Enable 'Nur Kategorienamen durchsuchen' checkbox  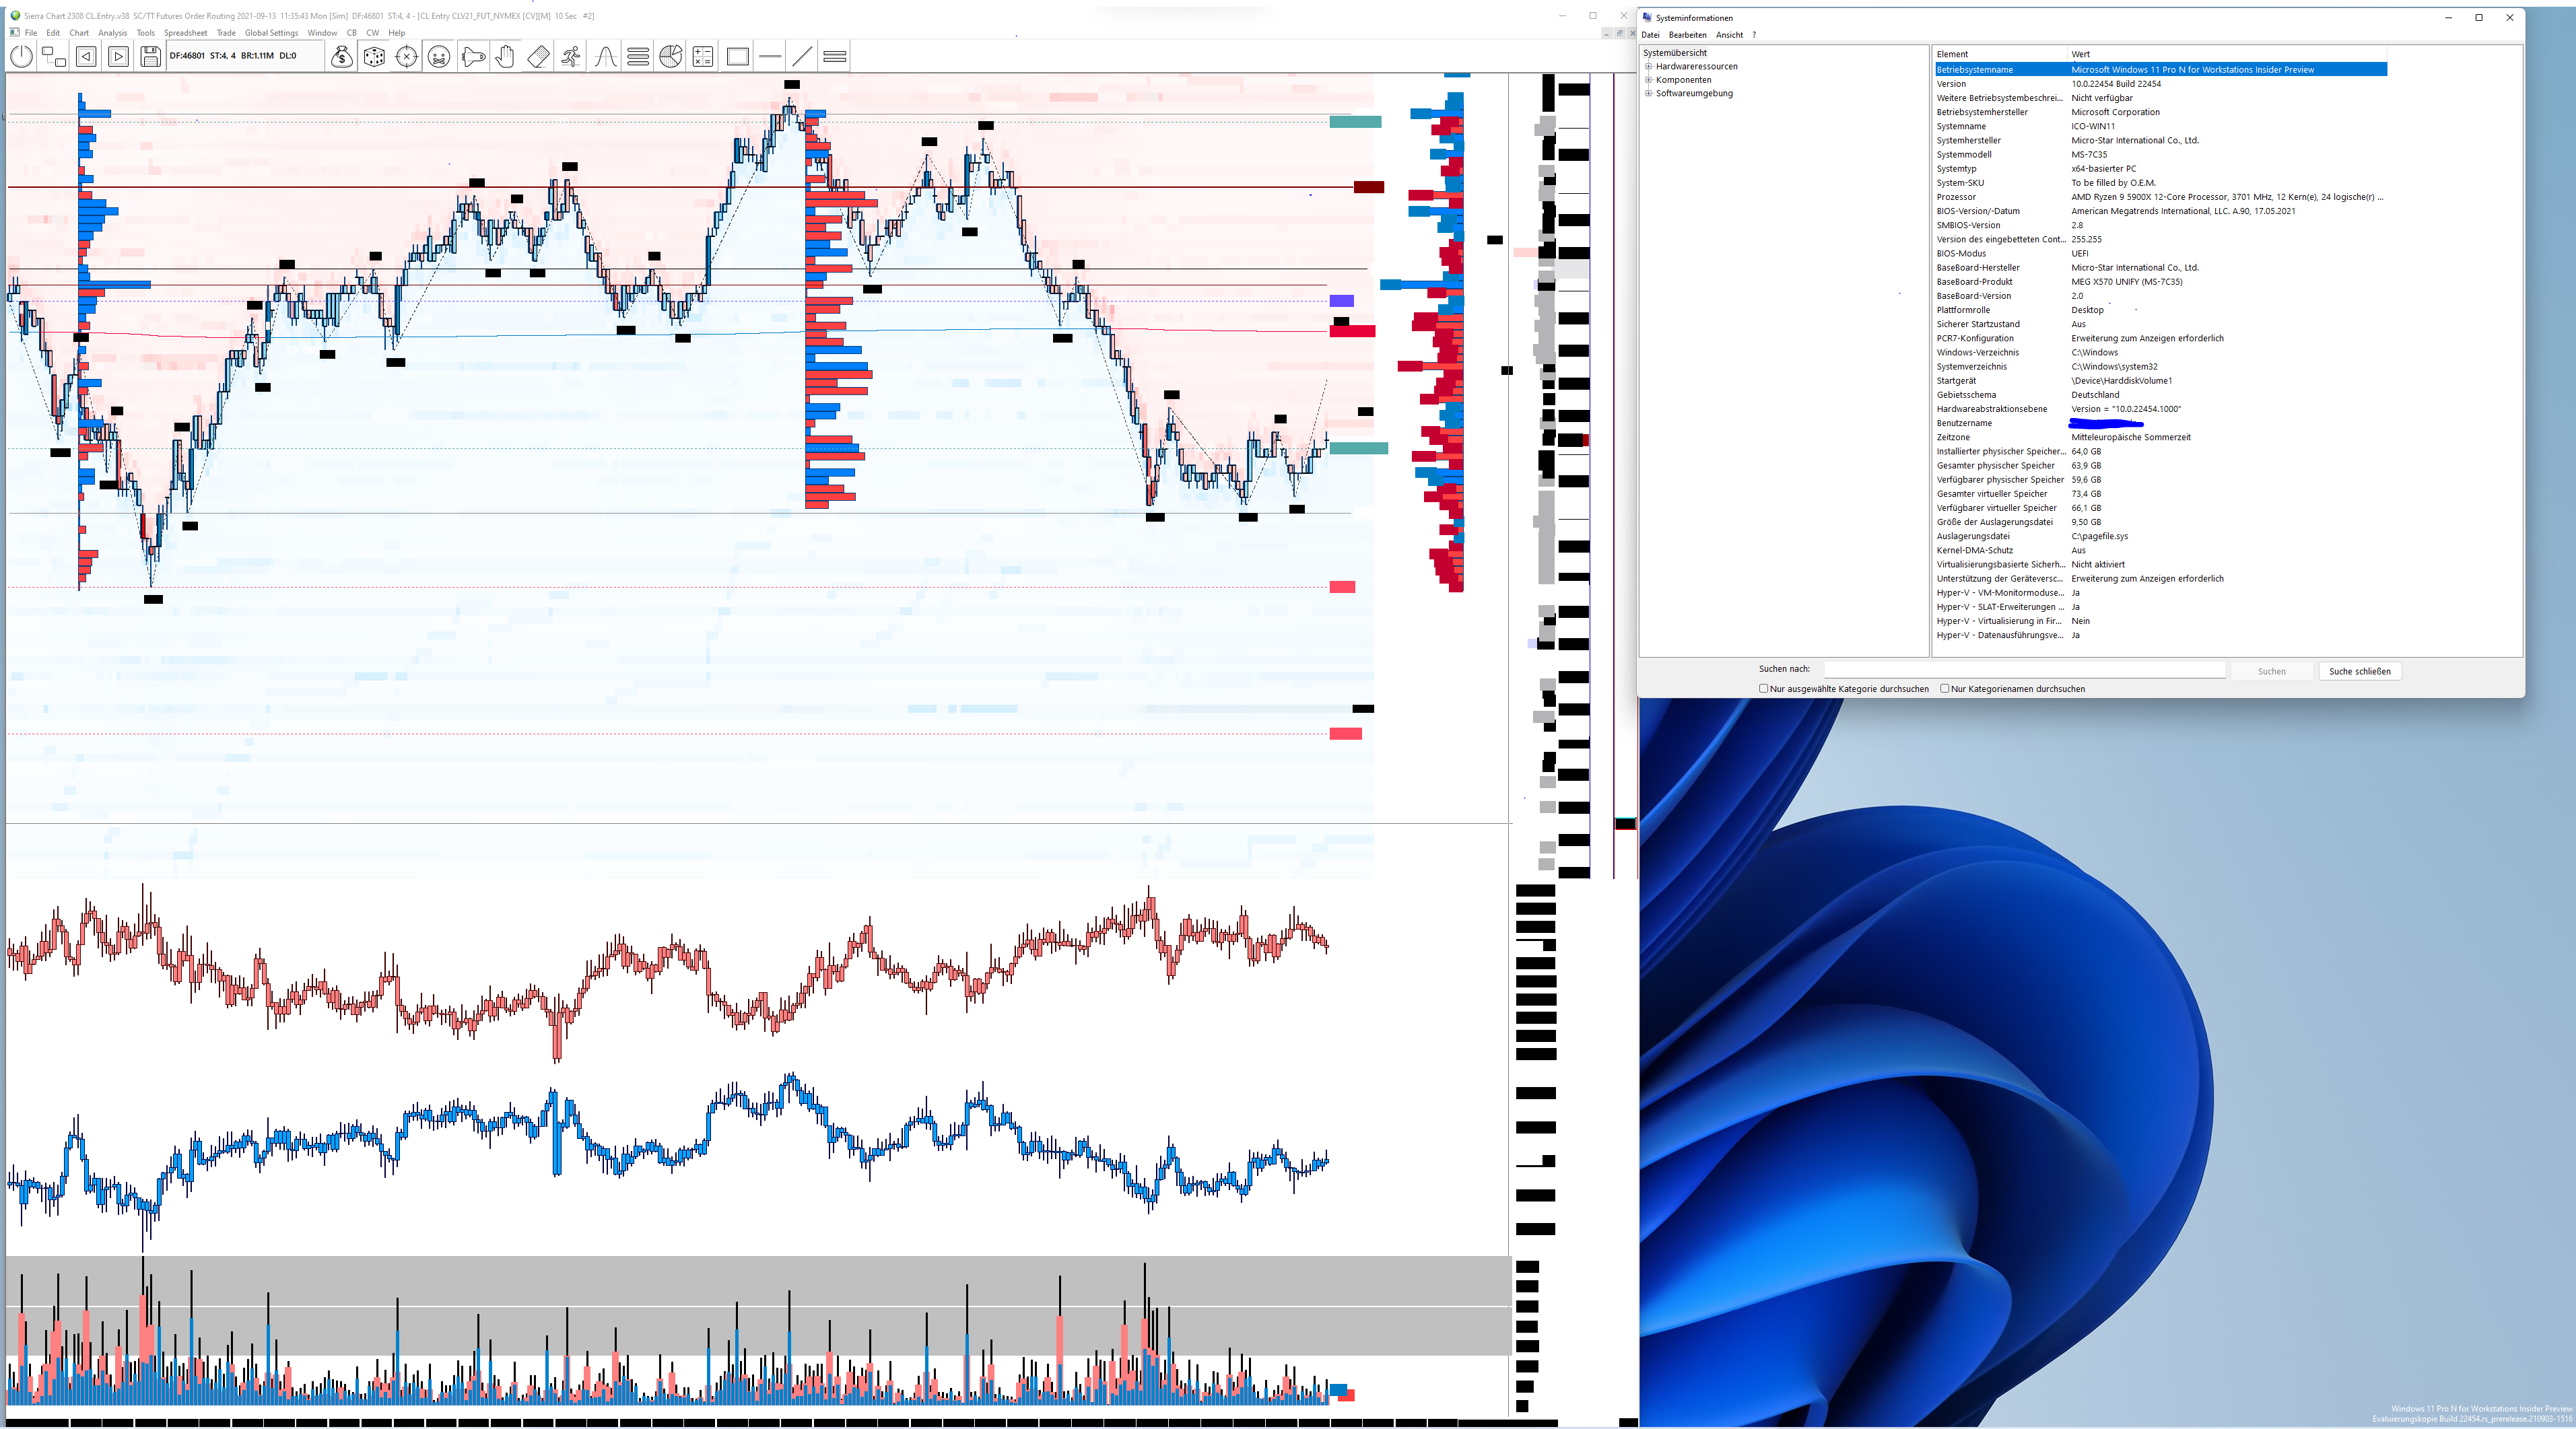point(1945,688)
